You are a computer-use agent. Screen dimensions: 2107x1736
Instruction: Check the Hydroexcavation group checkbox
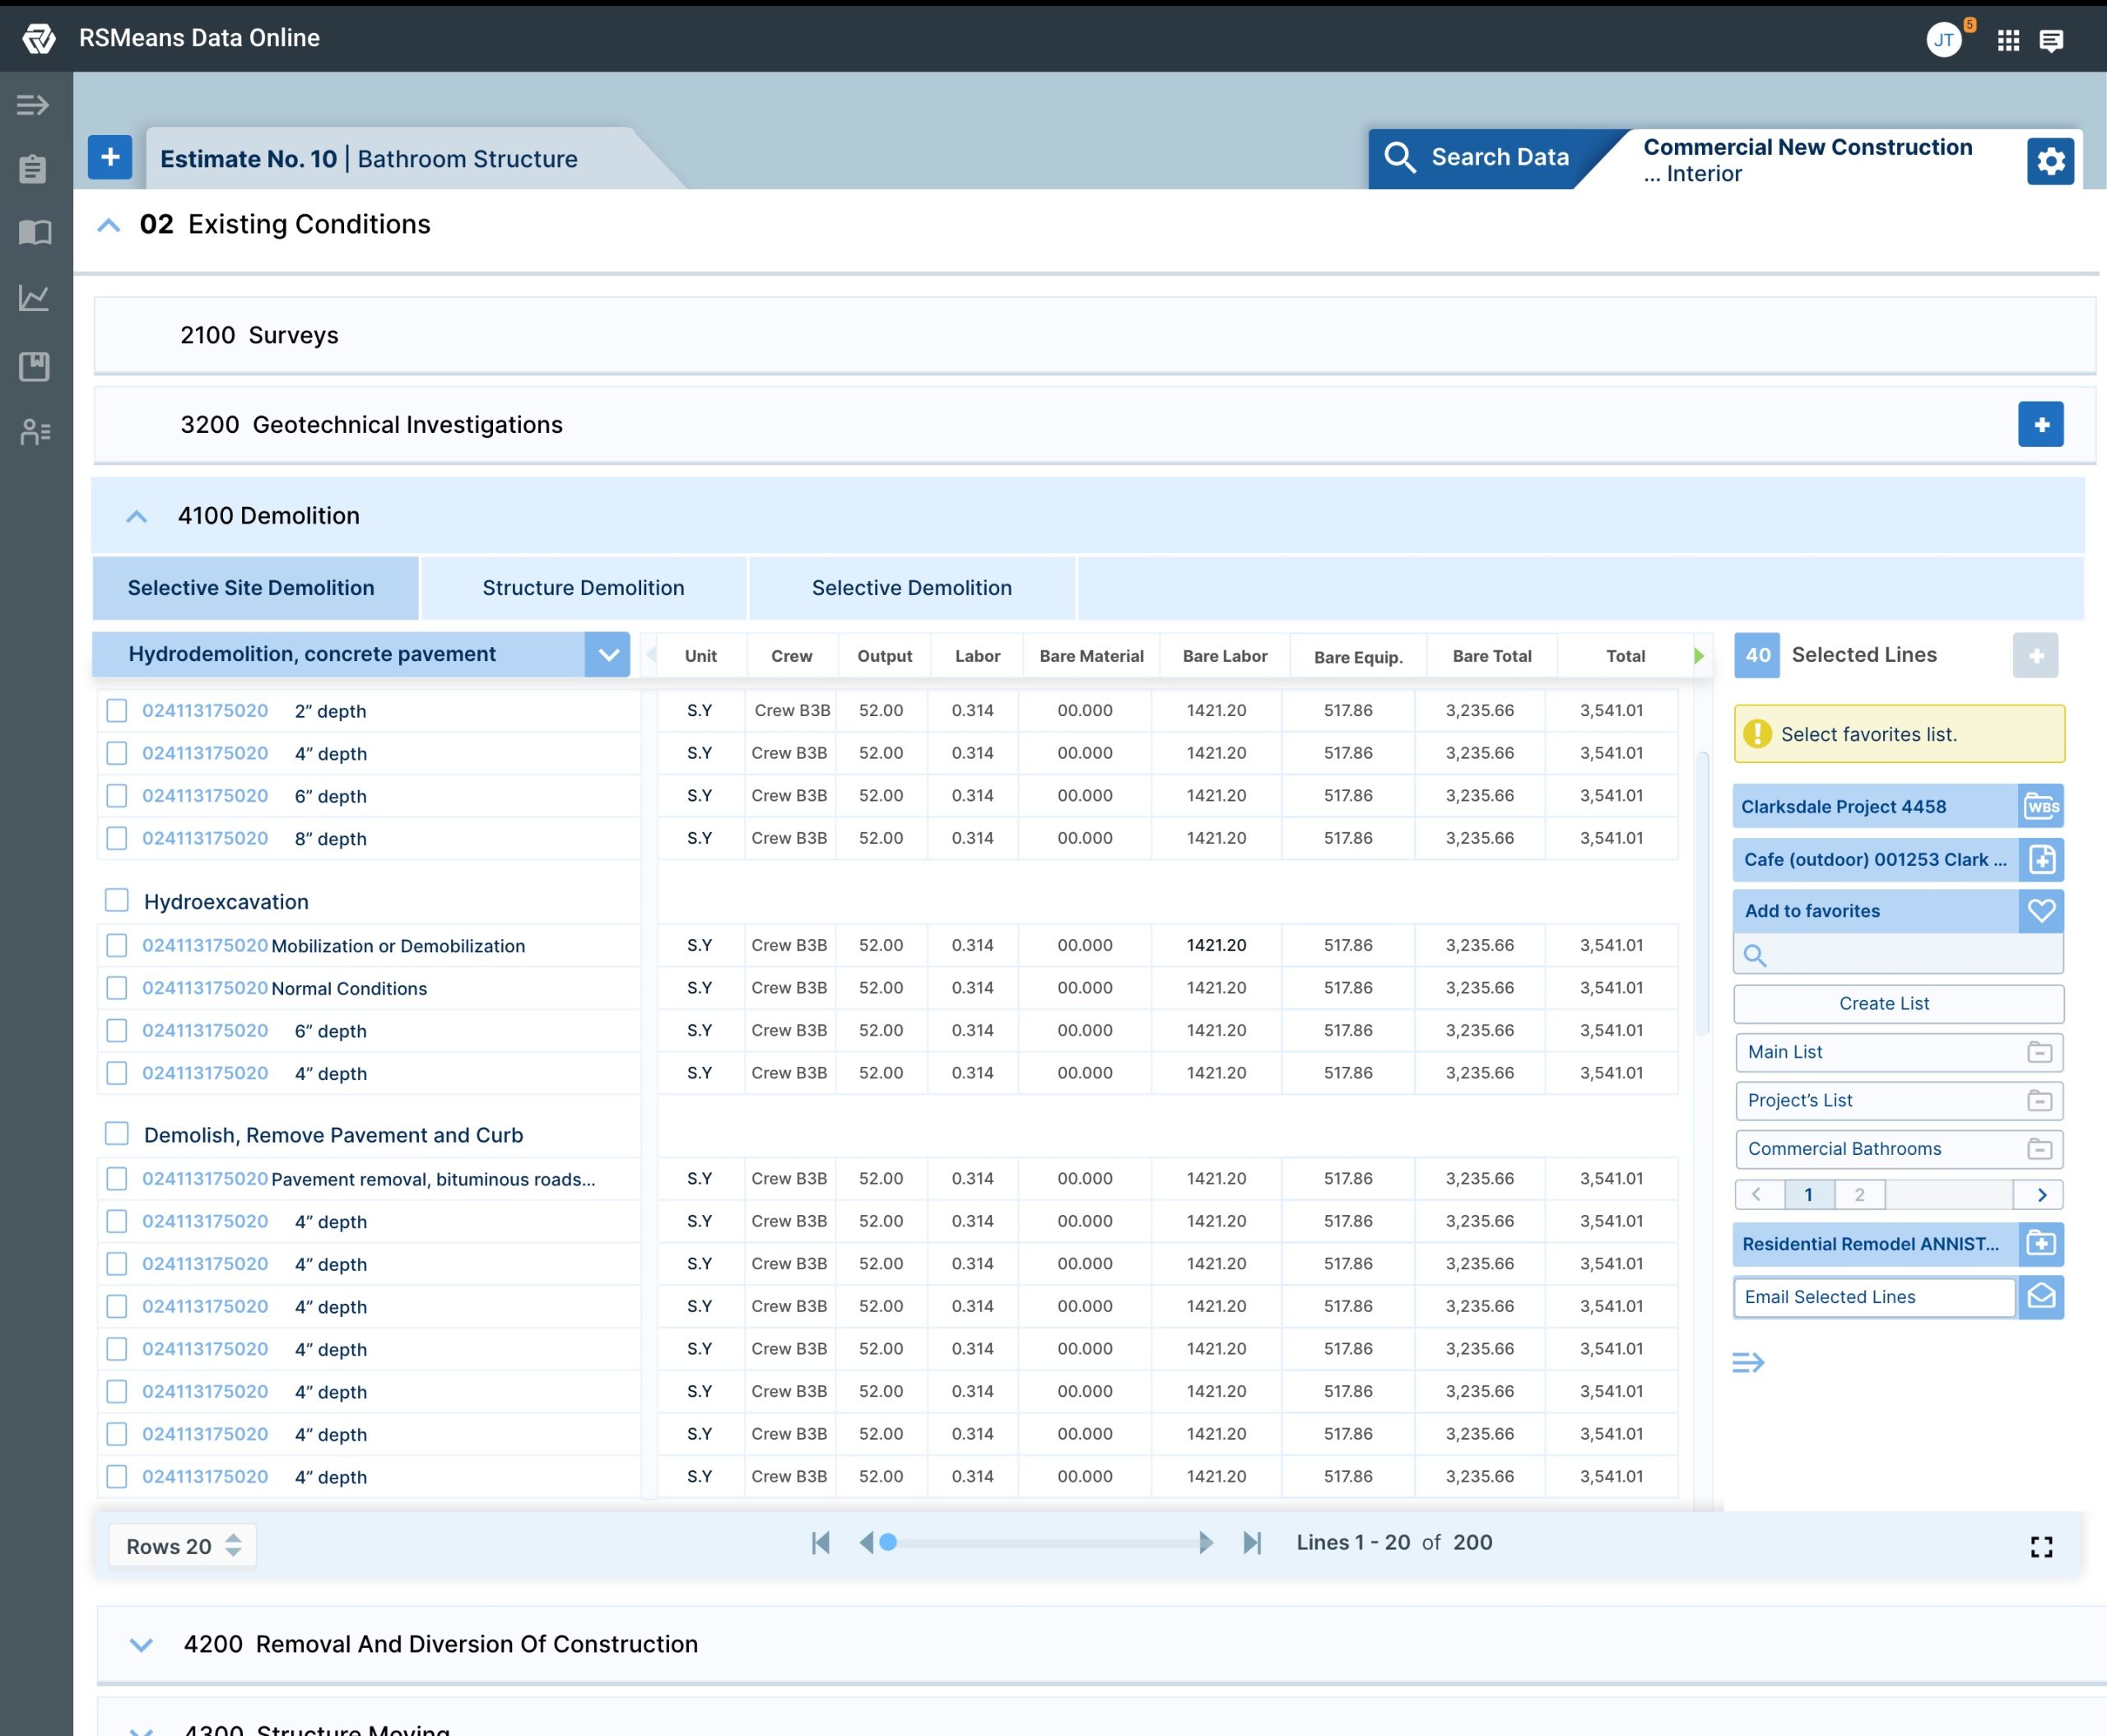coord(117,901)
